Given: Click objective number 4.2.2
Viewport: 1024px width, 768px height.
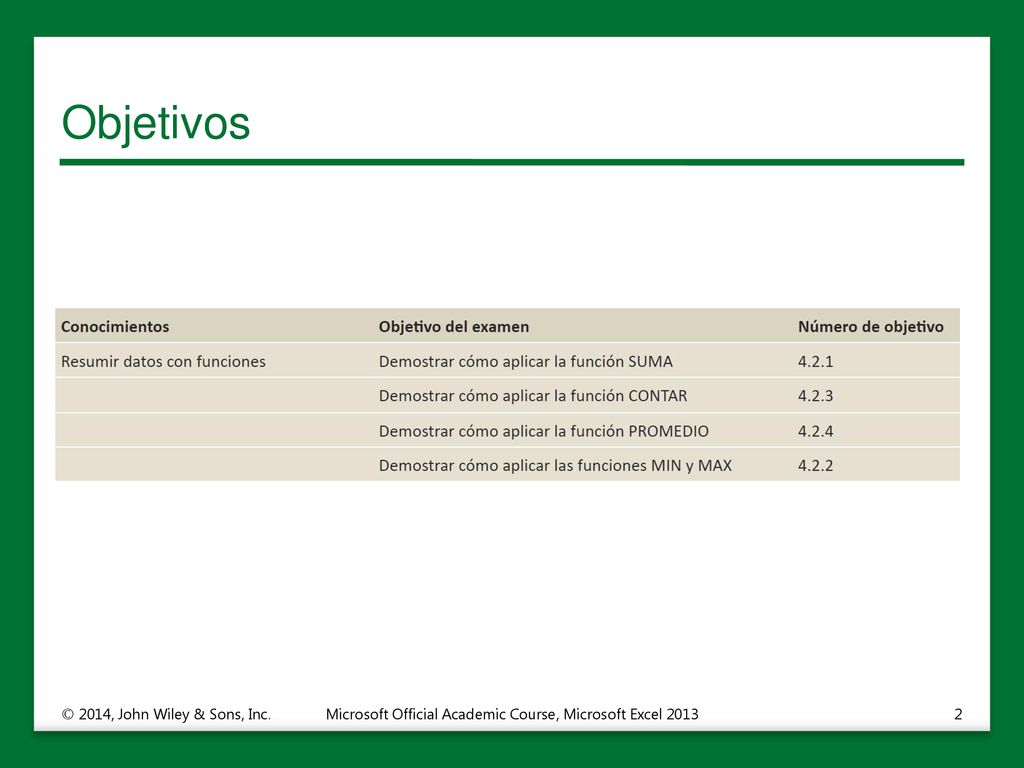Looking at the screenshot, I should (816, 465).
